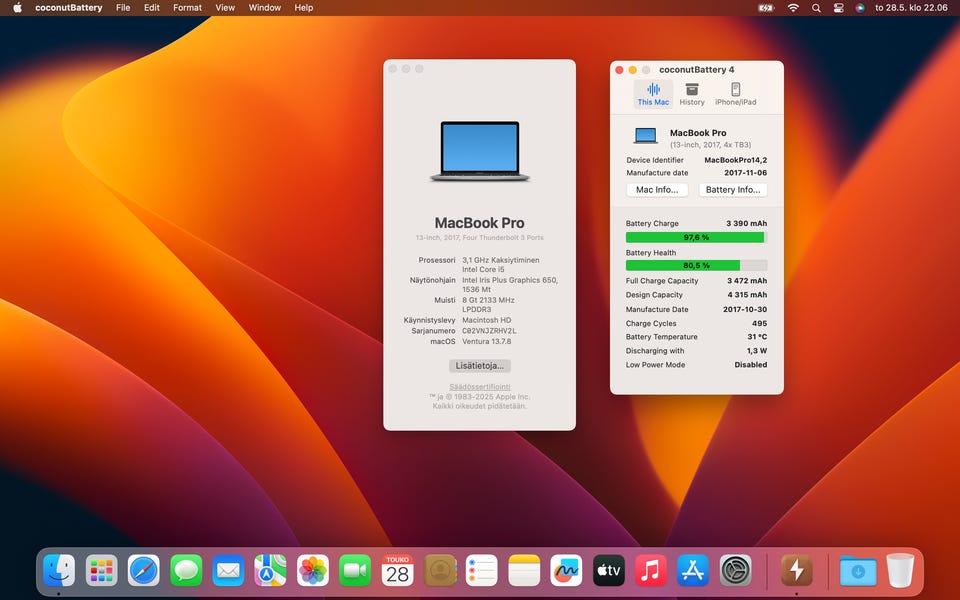Screen dimensions: 960x600
Task: Open Launchpad from the Dock
Action: [x=102, y=571]
